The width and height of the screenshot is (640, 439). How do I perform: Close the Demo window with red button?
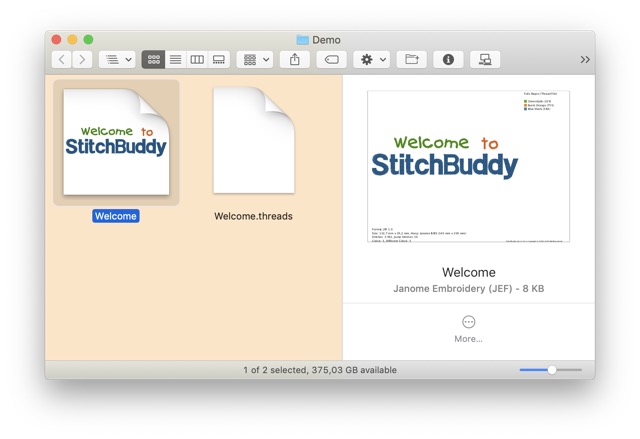[x=56, y=40]
